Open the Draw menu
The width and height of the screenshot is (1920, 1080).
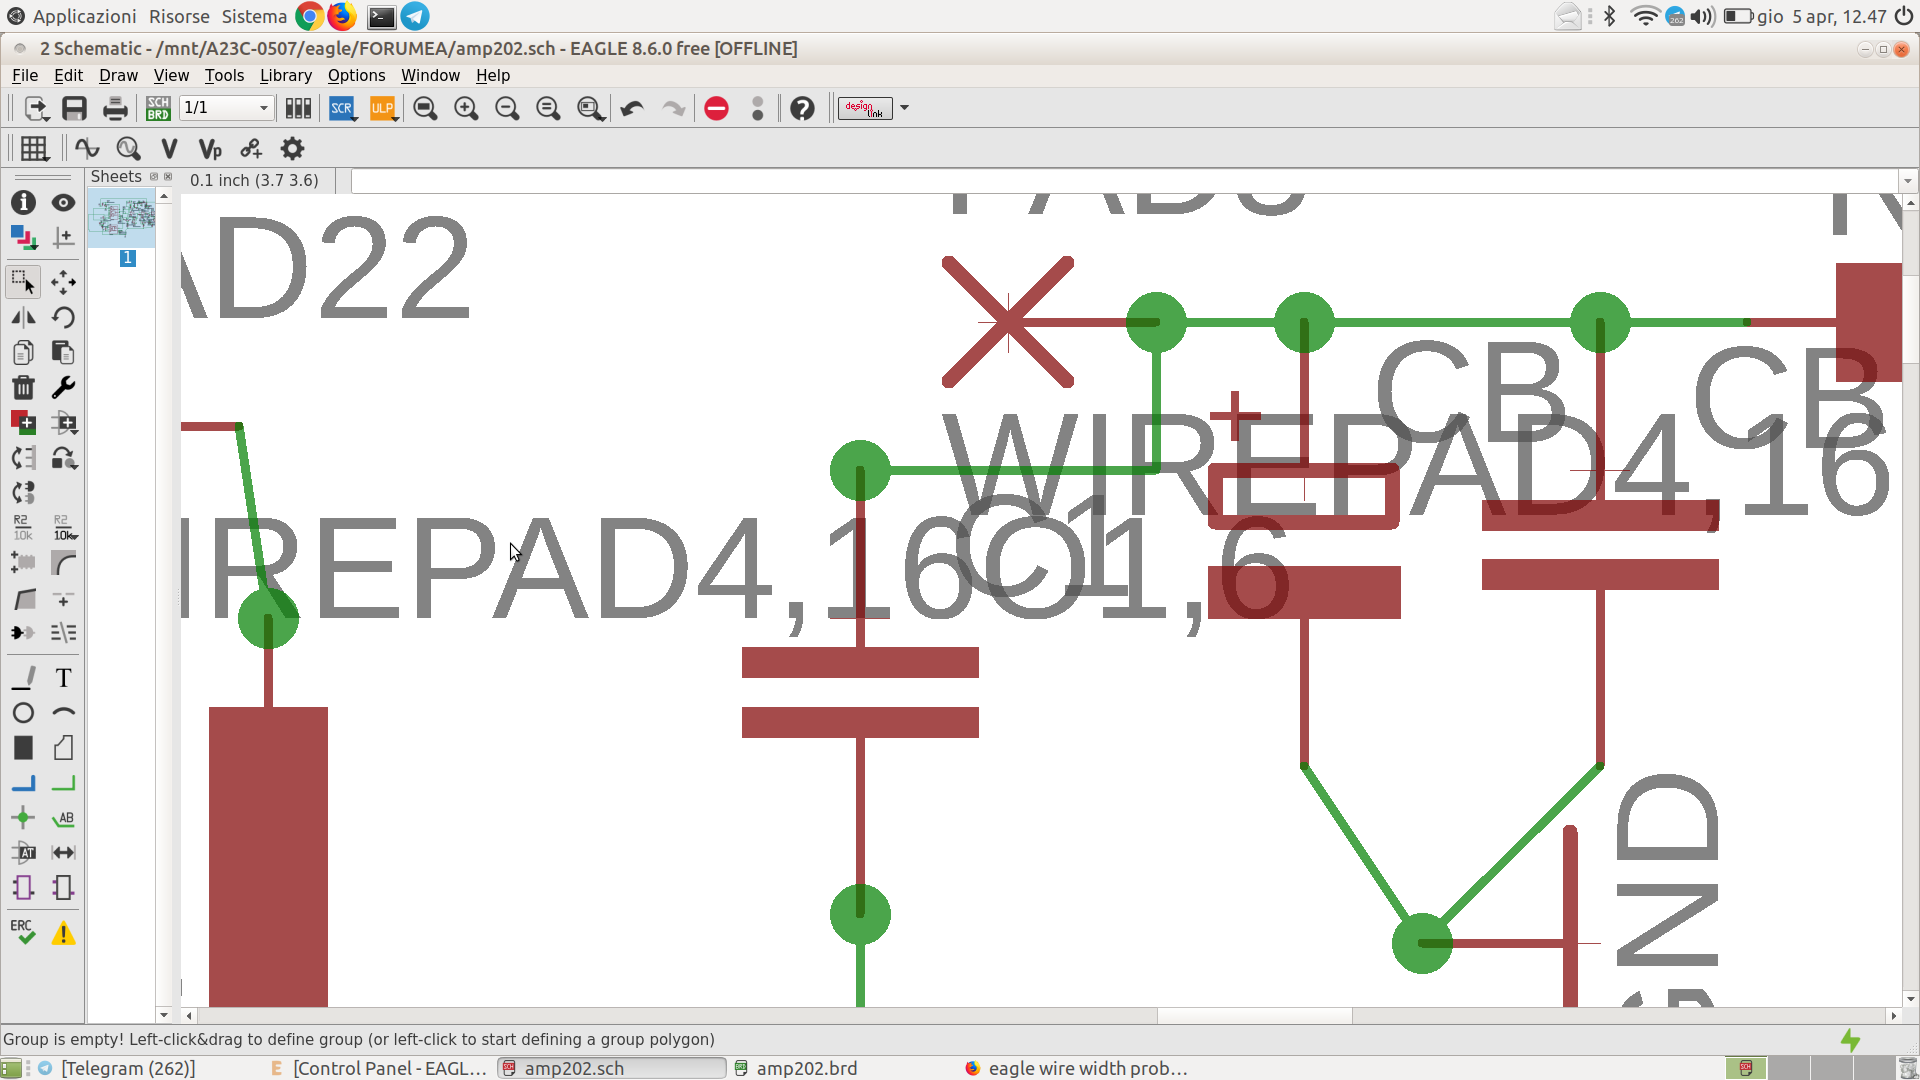118,75
